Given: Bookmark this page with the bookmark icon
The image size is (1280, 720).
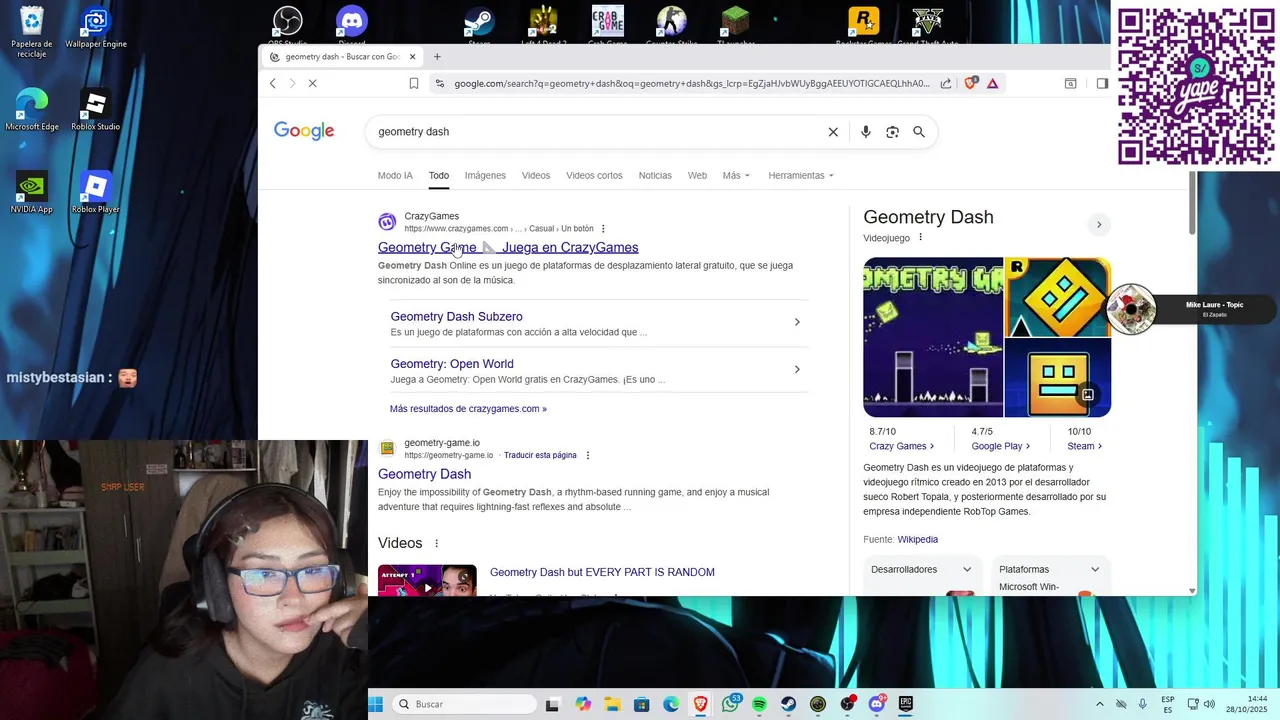Looking at the screenshot, I should point(413,84).
